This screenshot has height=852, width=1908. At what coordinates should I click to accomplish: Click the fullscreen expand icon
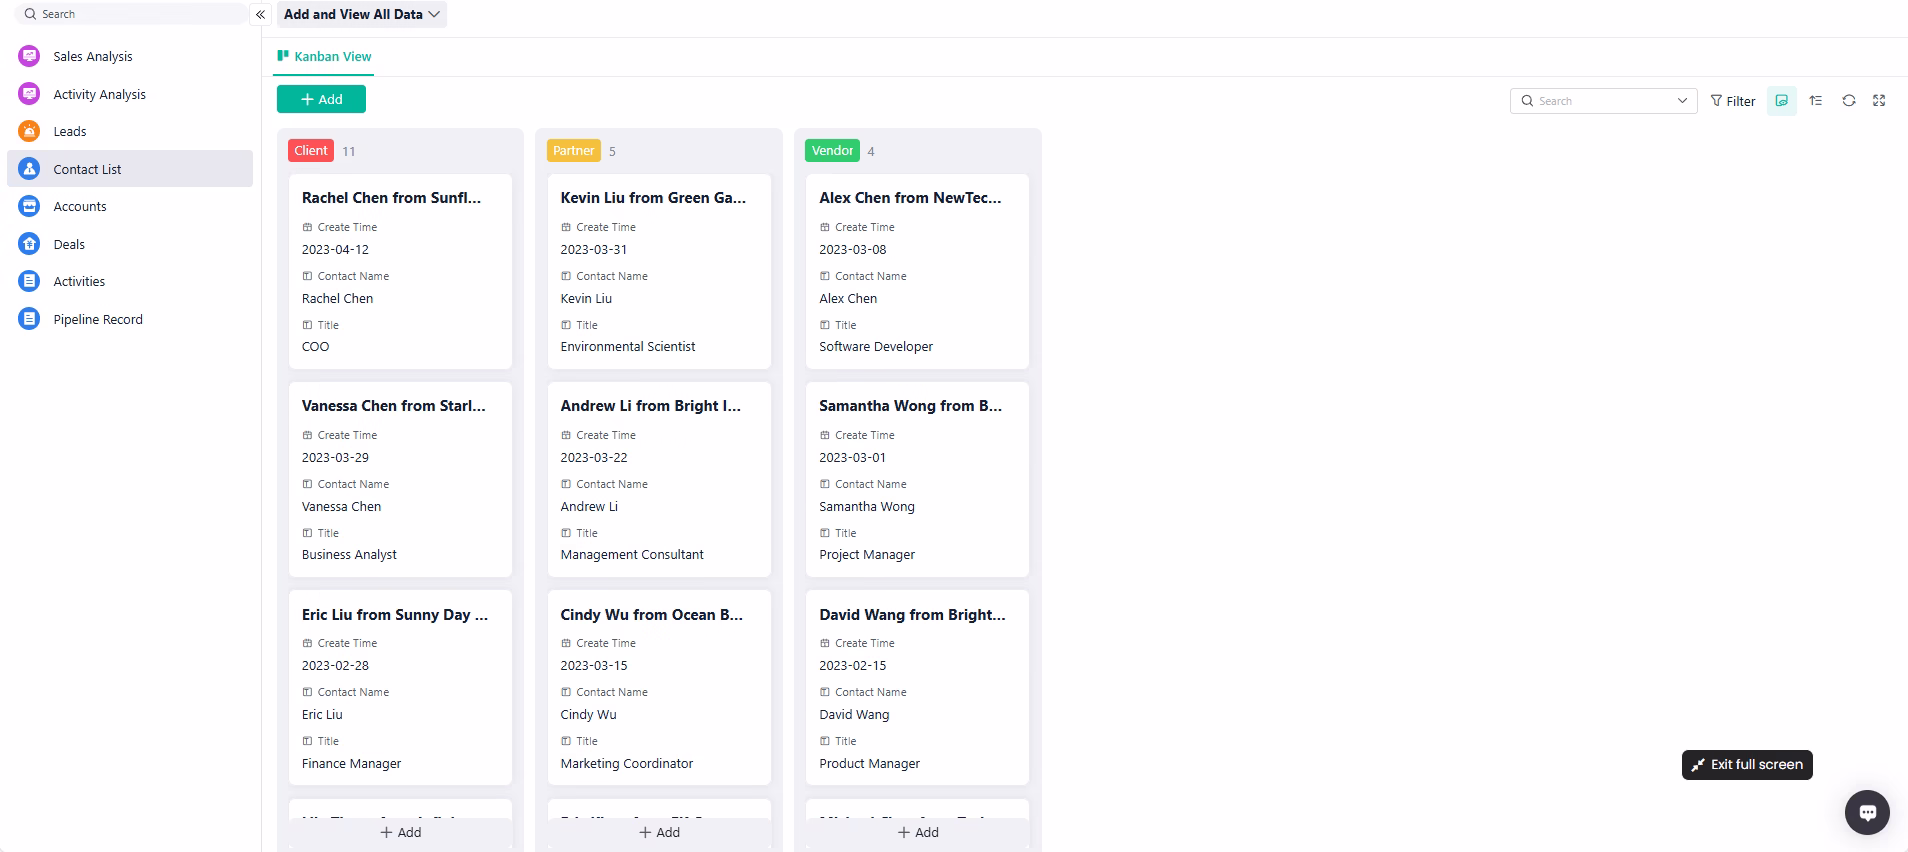[x=1879, y=101]
